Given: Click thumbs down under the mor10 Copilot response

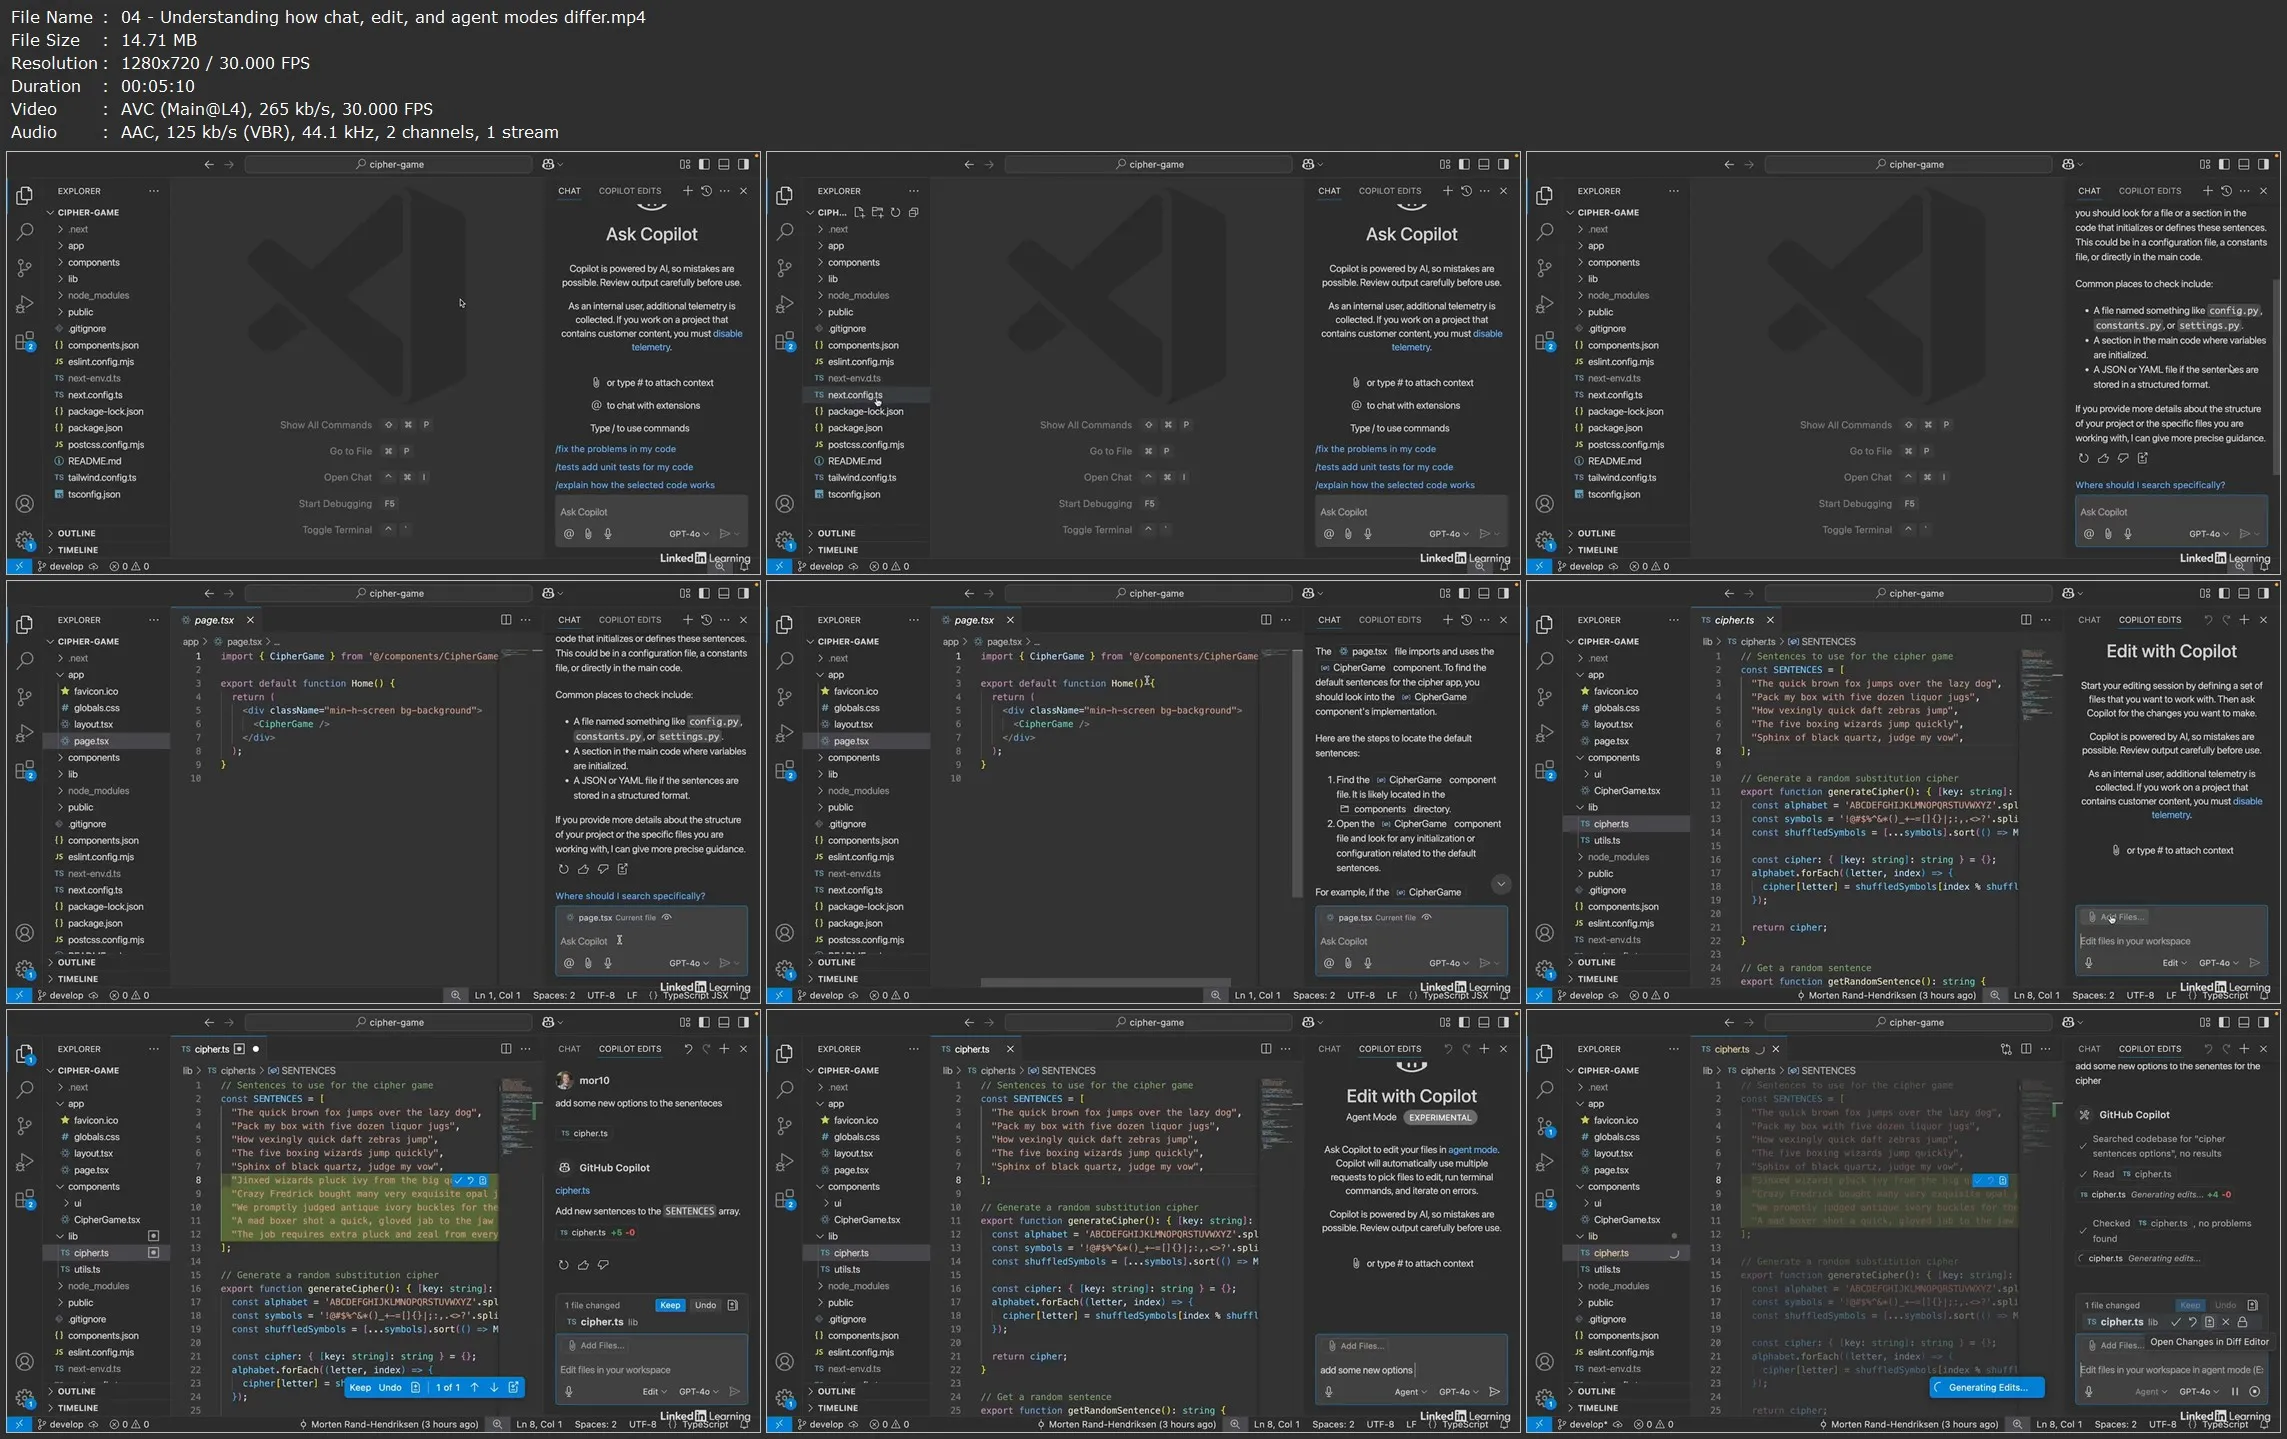Looking at the screenshot, I should (603, 1264).
